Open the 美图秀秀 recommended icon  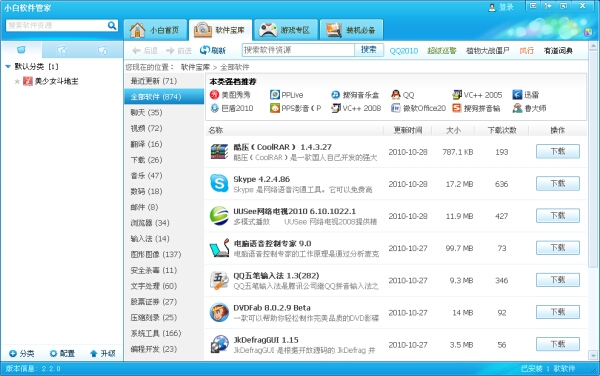(214, 94)
